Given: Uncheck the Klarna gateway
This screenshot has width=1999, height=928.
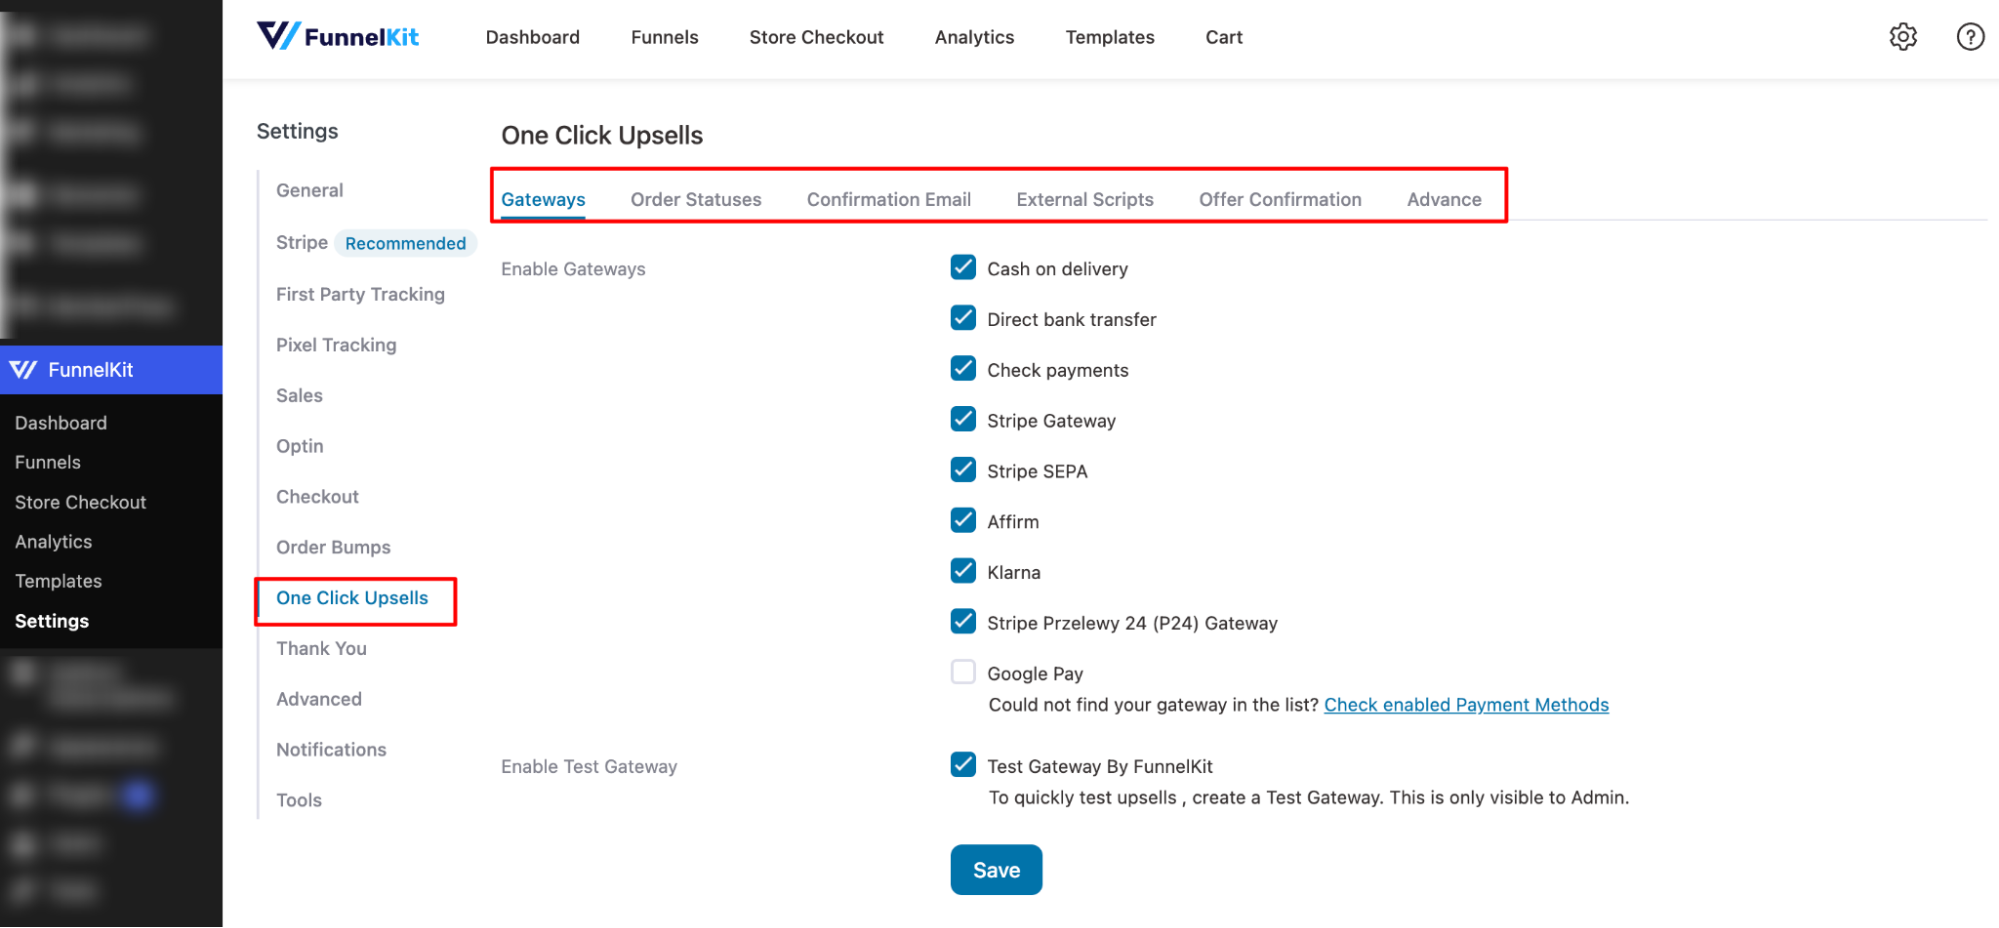Looking at the screenshot, I should [x=962, y=570].
